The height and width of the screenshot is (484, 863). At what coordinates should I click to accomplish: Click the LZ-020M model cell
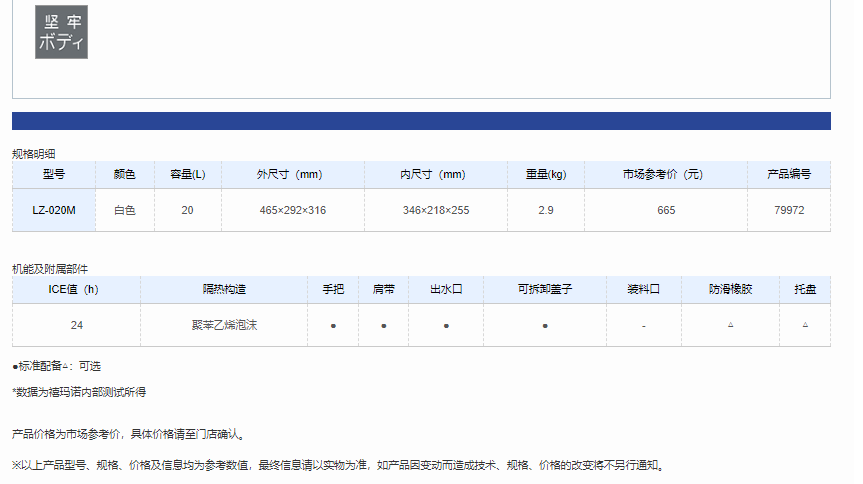pyautogui.click(x=54, y=210)
